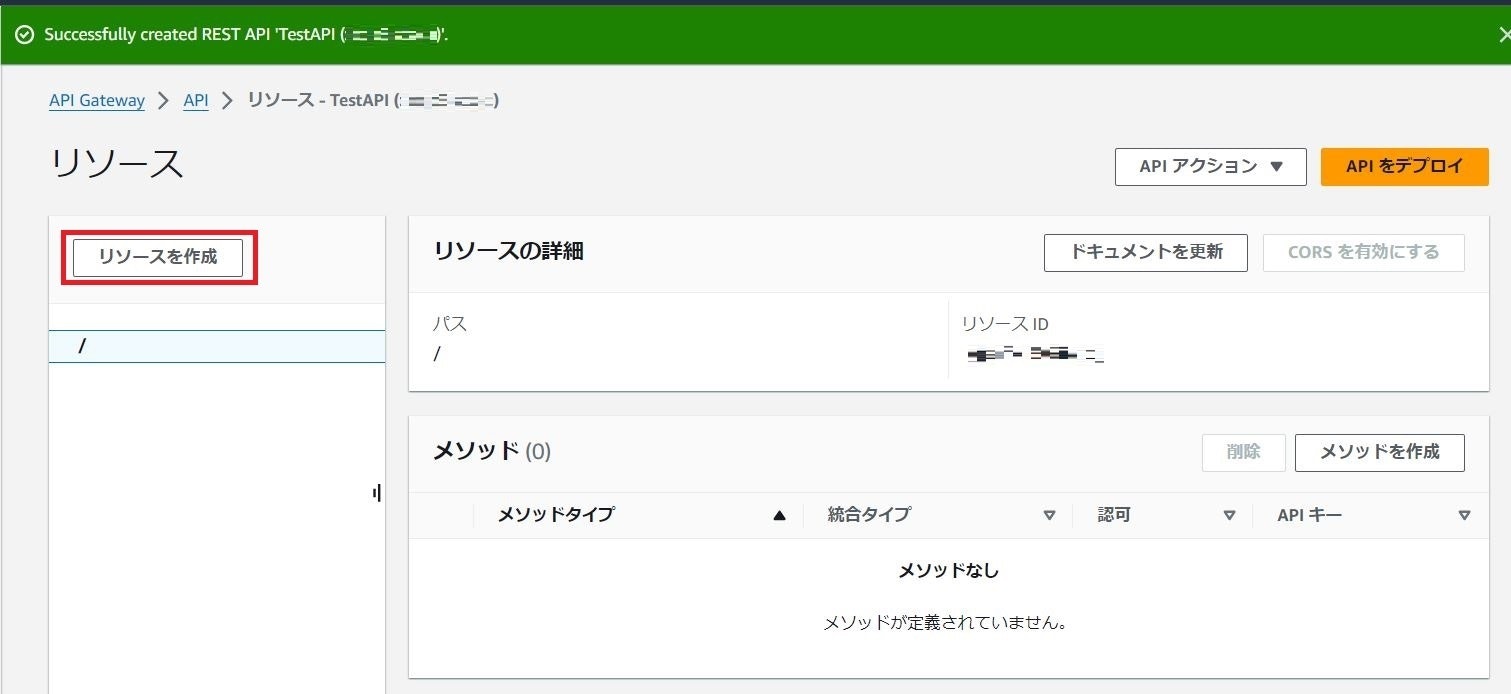Click the ドキュメントを更新 button
Viewport: 1511px width, 694px height.
tap(1146, 253)
